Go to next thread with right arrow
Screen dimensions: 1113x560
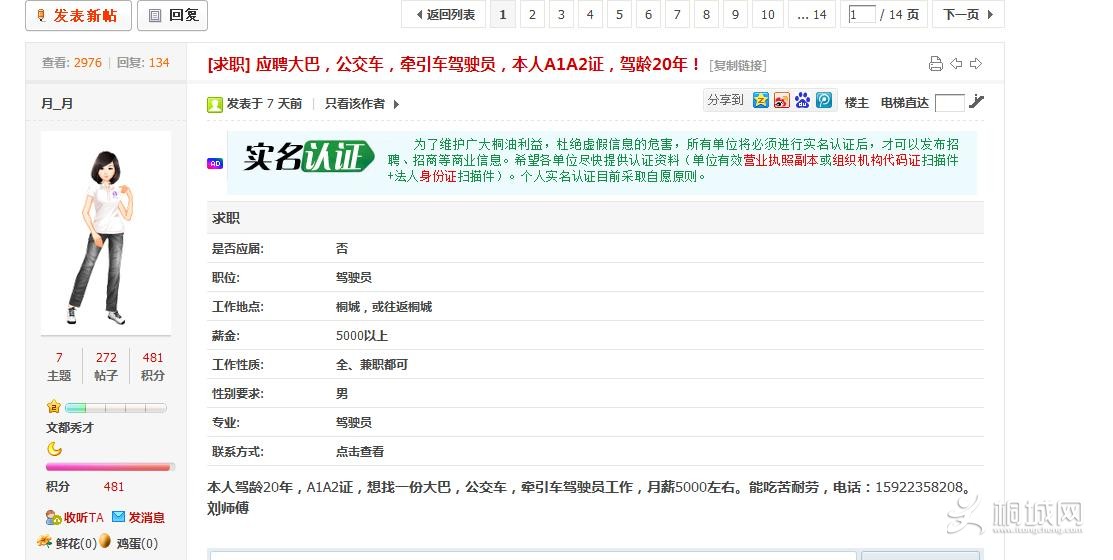(976, 64)
